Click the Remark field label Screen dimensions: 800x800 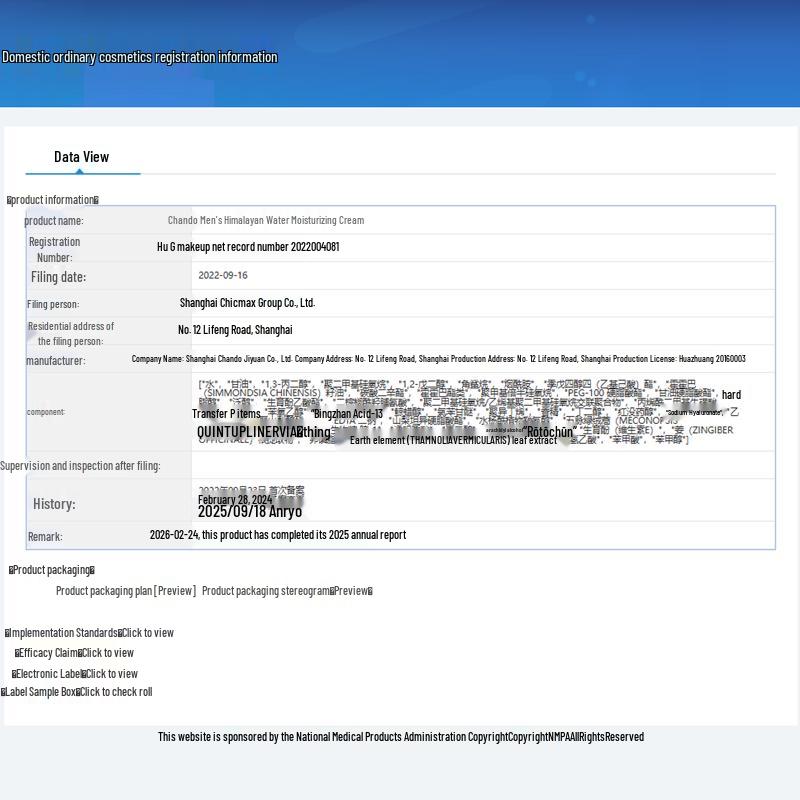pyautogui.click(x=45, y=537)
